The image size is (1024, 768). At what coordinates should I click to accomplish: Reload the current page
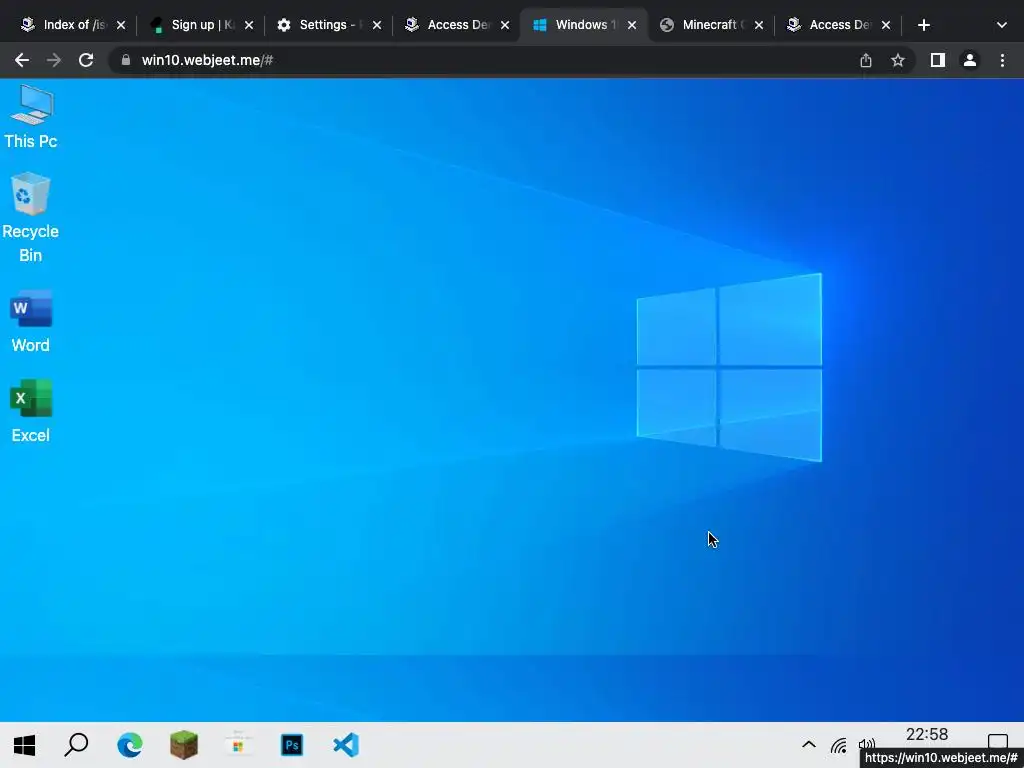coord(86,60)
